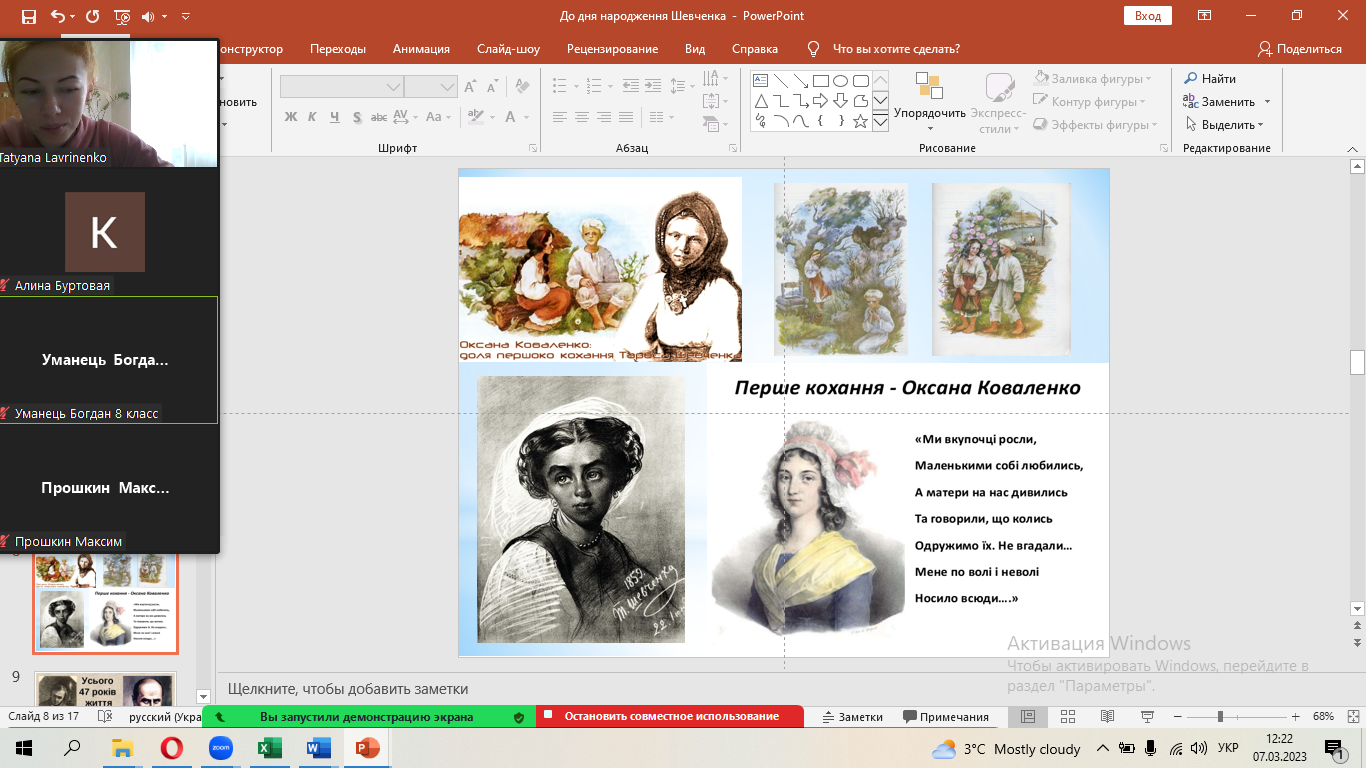This screenshot has width=1366, height=768.
Task: Open the font name combo box
Action: click(x=341, y=87)
